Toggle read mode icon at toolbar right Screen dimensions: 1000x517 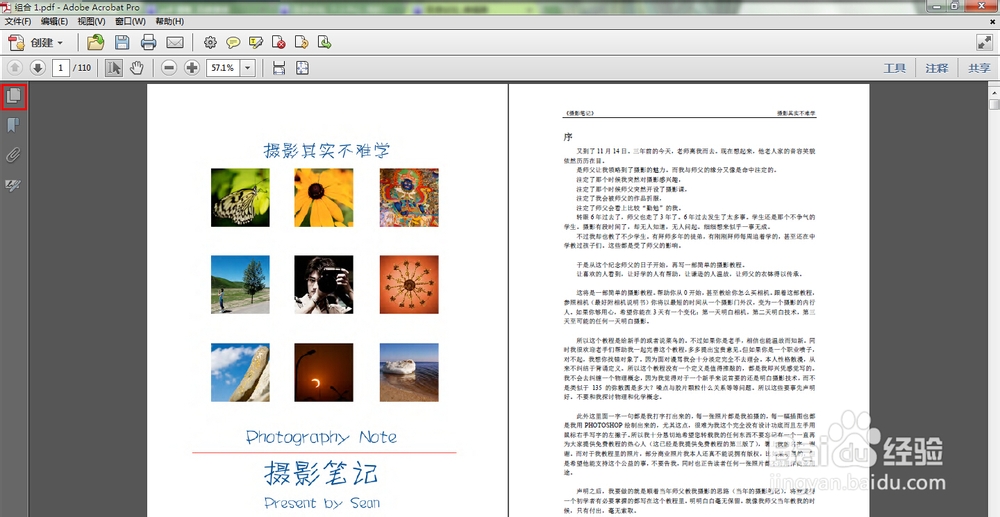click(x=984, y=43)
